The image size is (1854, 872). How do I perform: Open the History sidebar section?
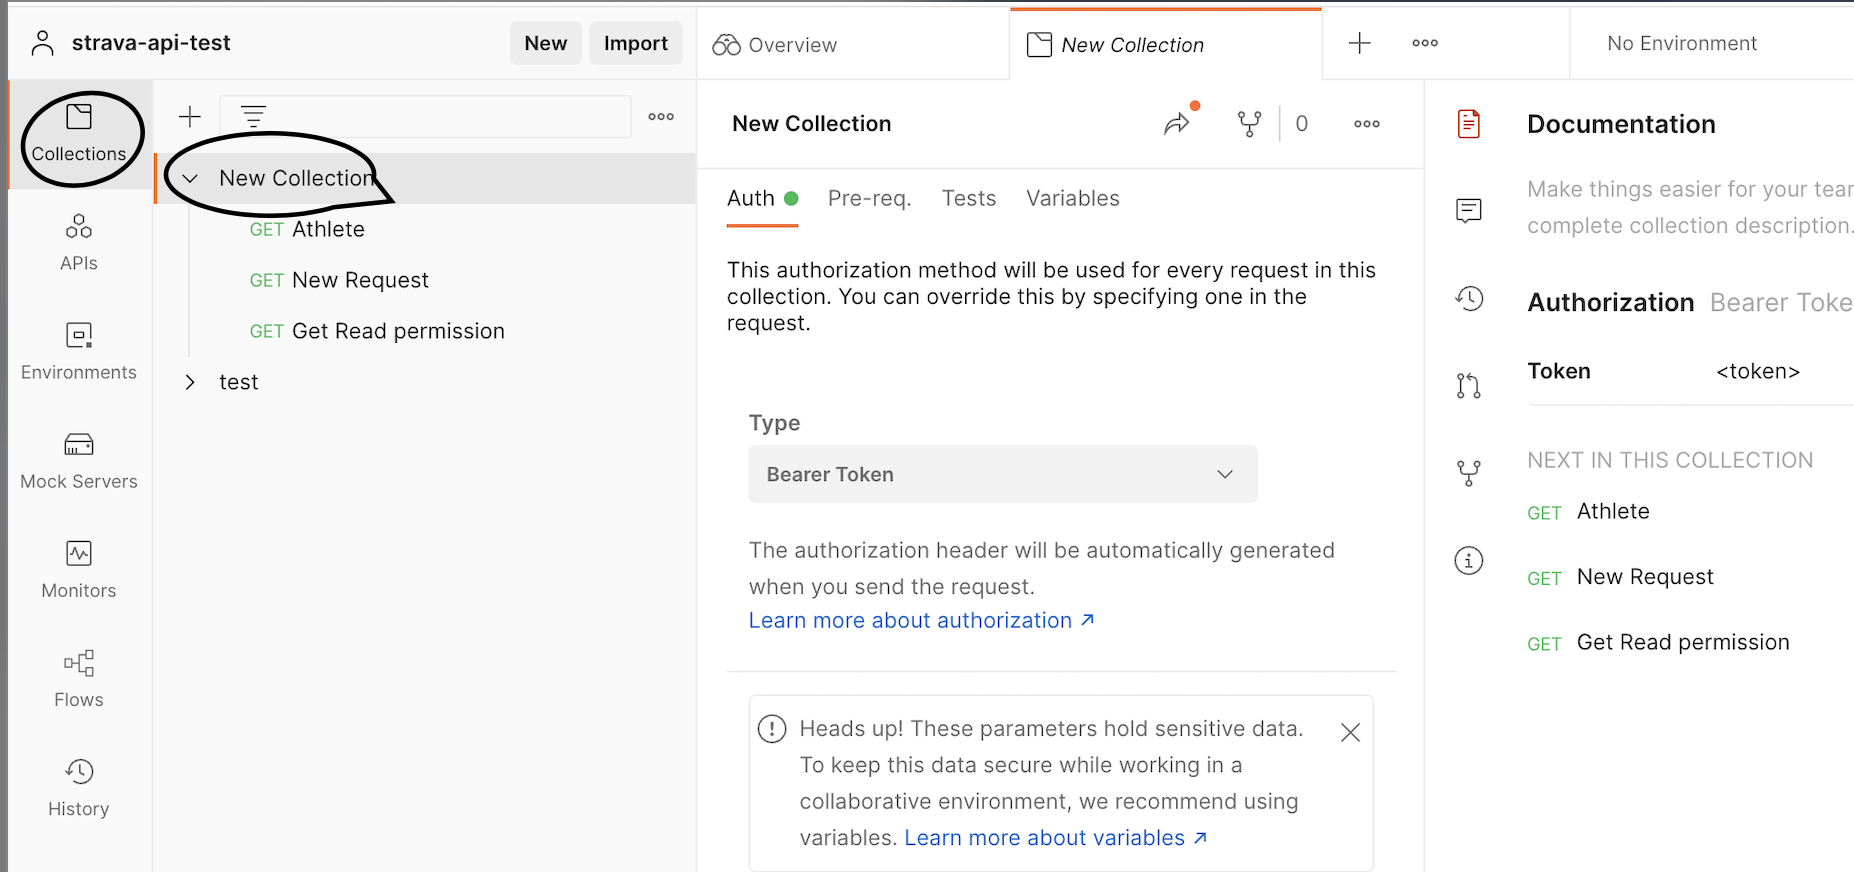(79, 788)
